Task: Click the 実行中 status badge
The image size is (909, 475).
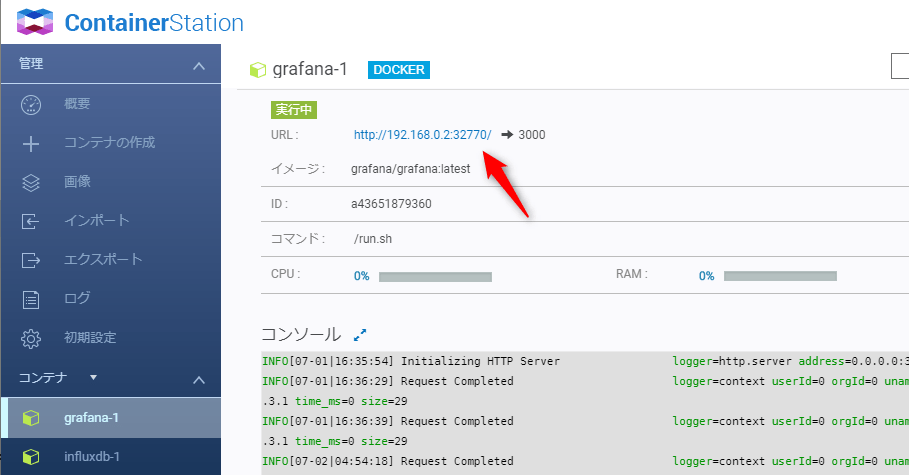Action: (294, 110)
